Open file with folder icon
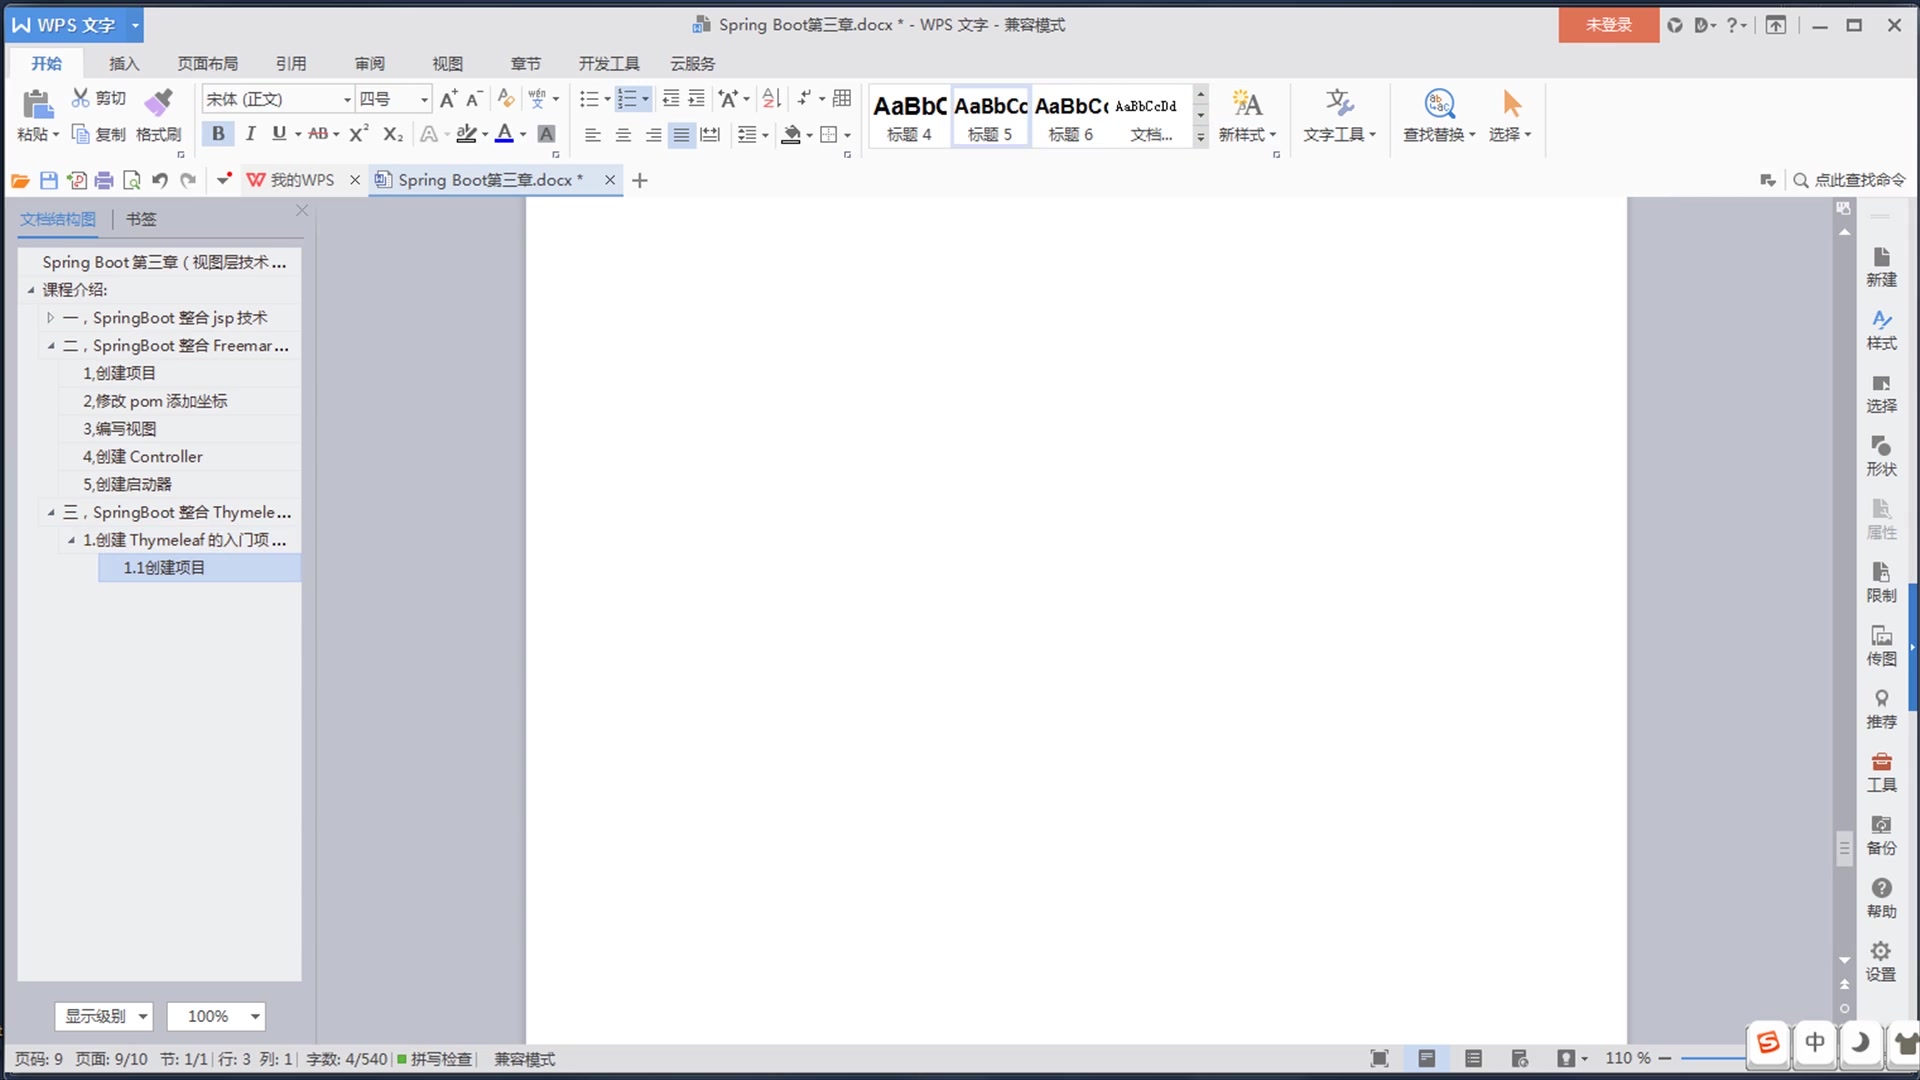Image resolution: width=1920 pixels, height=1080 pixels. pyautogui.click(x=20, y=180)
